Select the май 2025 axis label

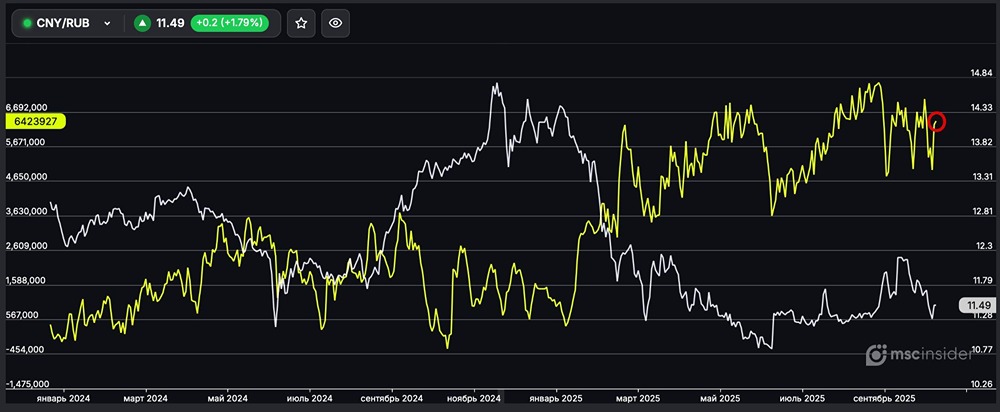pyautogui.click(x=720, y=398)
